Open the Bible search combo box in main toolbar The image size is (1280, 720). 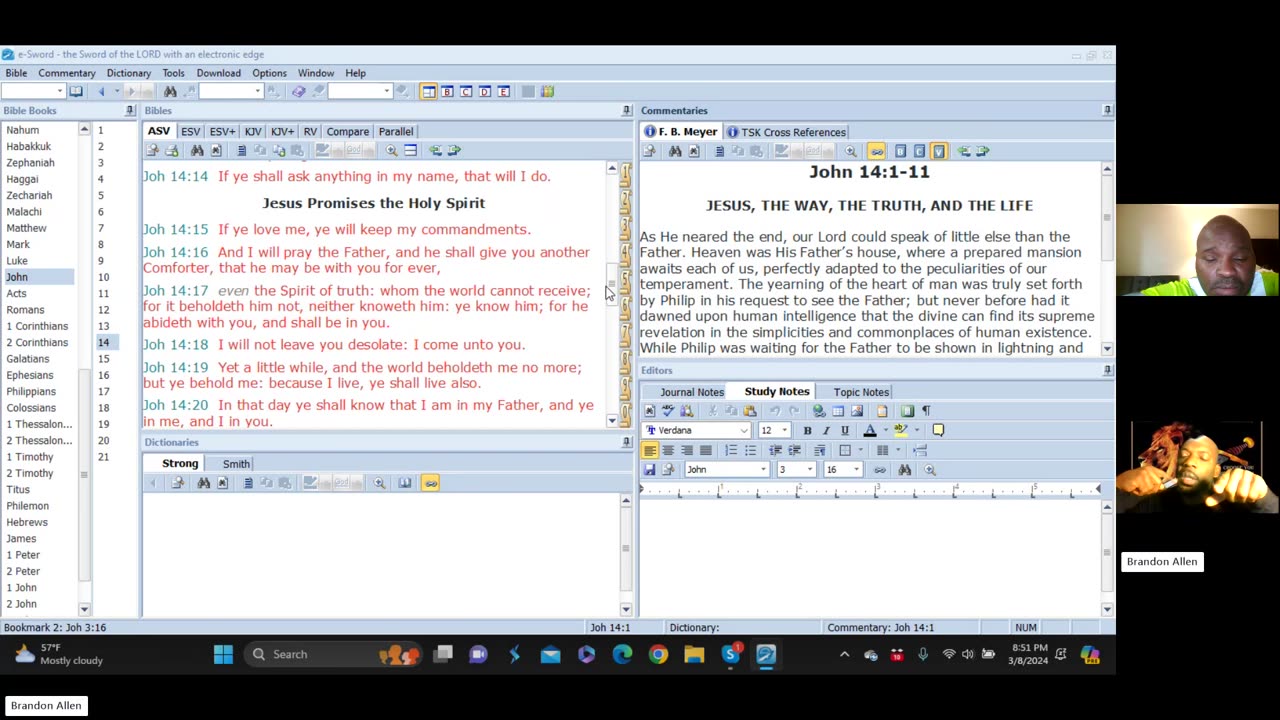tap(230, 91)
